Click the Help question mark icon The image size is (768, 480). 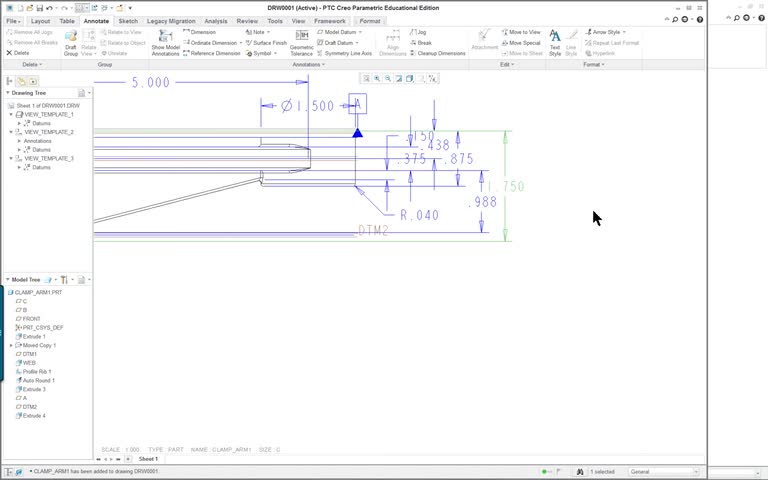pos(700,20)
